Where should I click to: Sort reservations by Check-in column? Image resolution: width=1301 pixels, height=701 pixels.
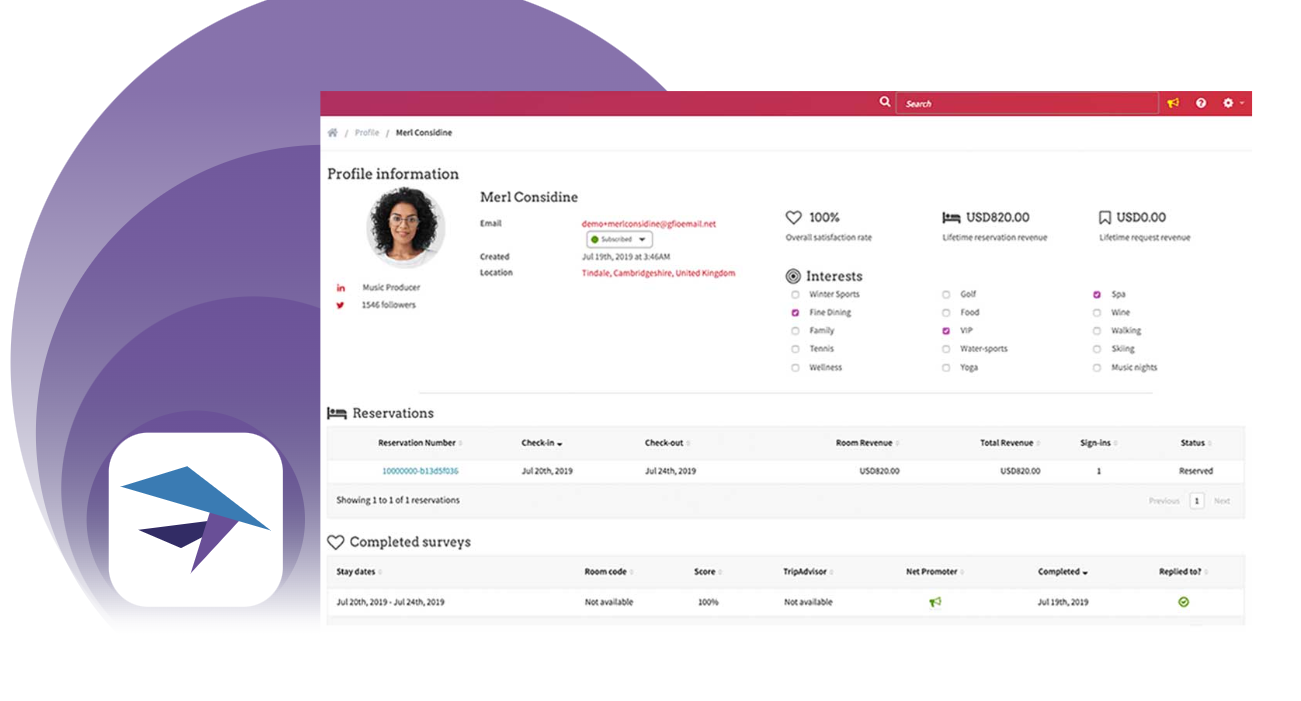click(542, 443)
